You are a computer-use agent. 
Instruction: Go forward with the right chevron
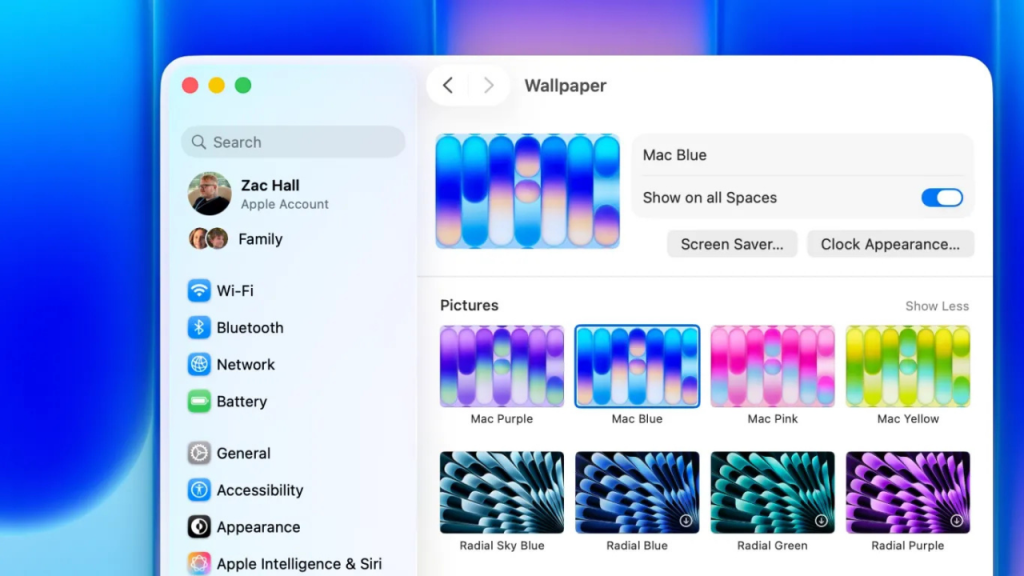(488, 86)
